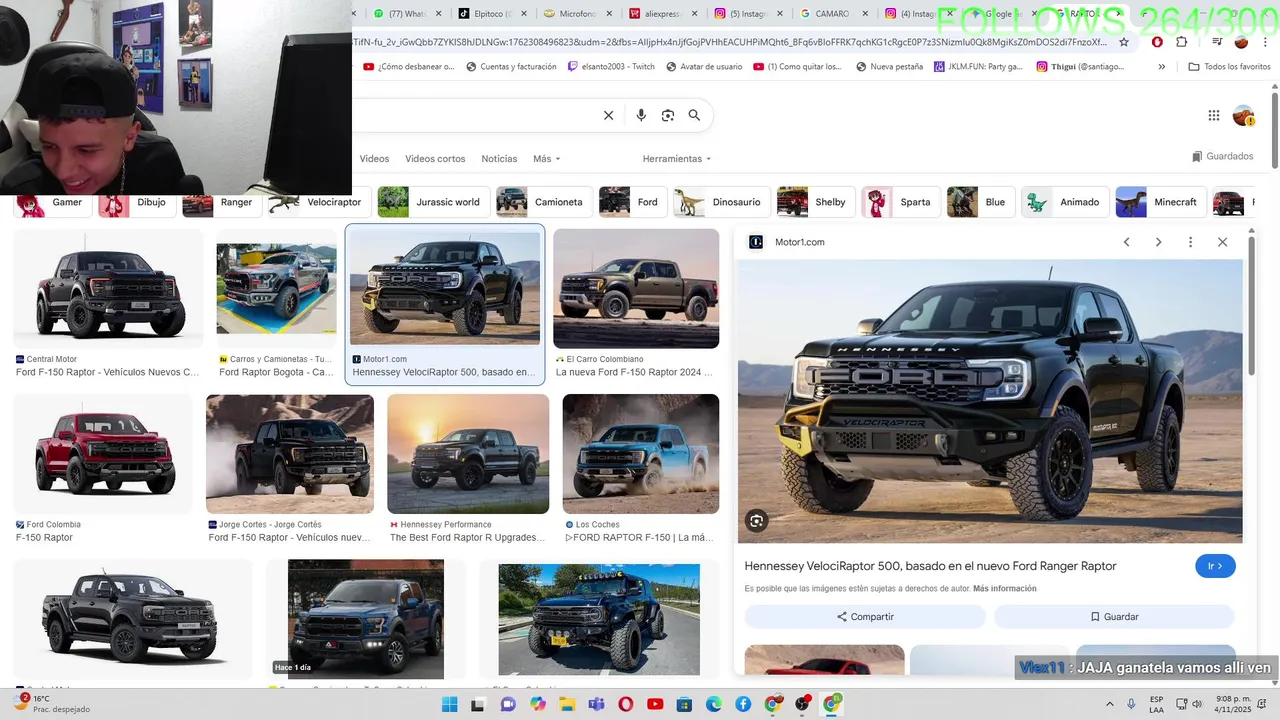Open Microsoft Store from the taskbar
1280x720 pixels.
click(685, 704)
